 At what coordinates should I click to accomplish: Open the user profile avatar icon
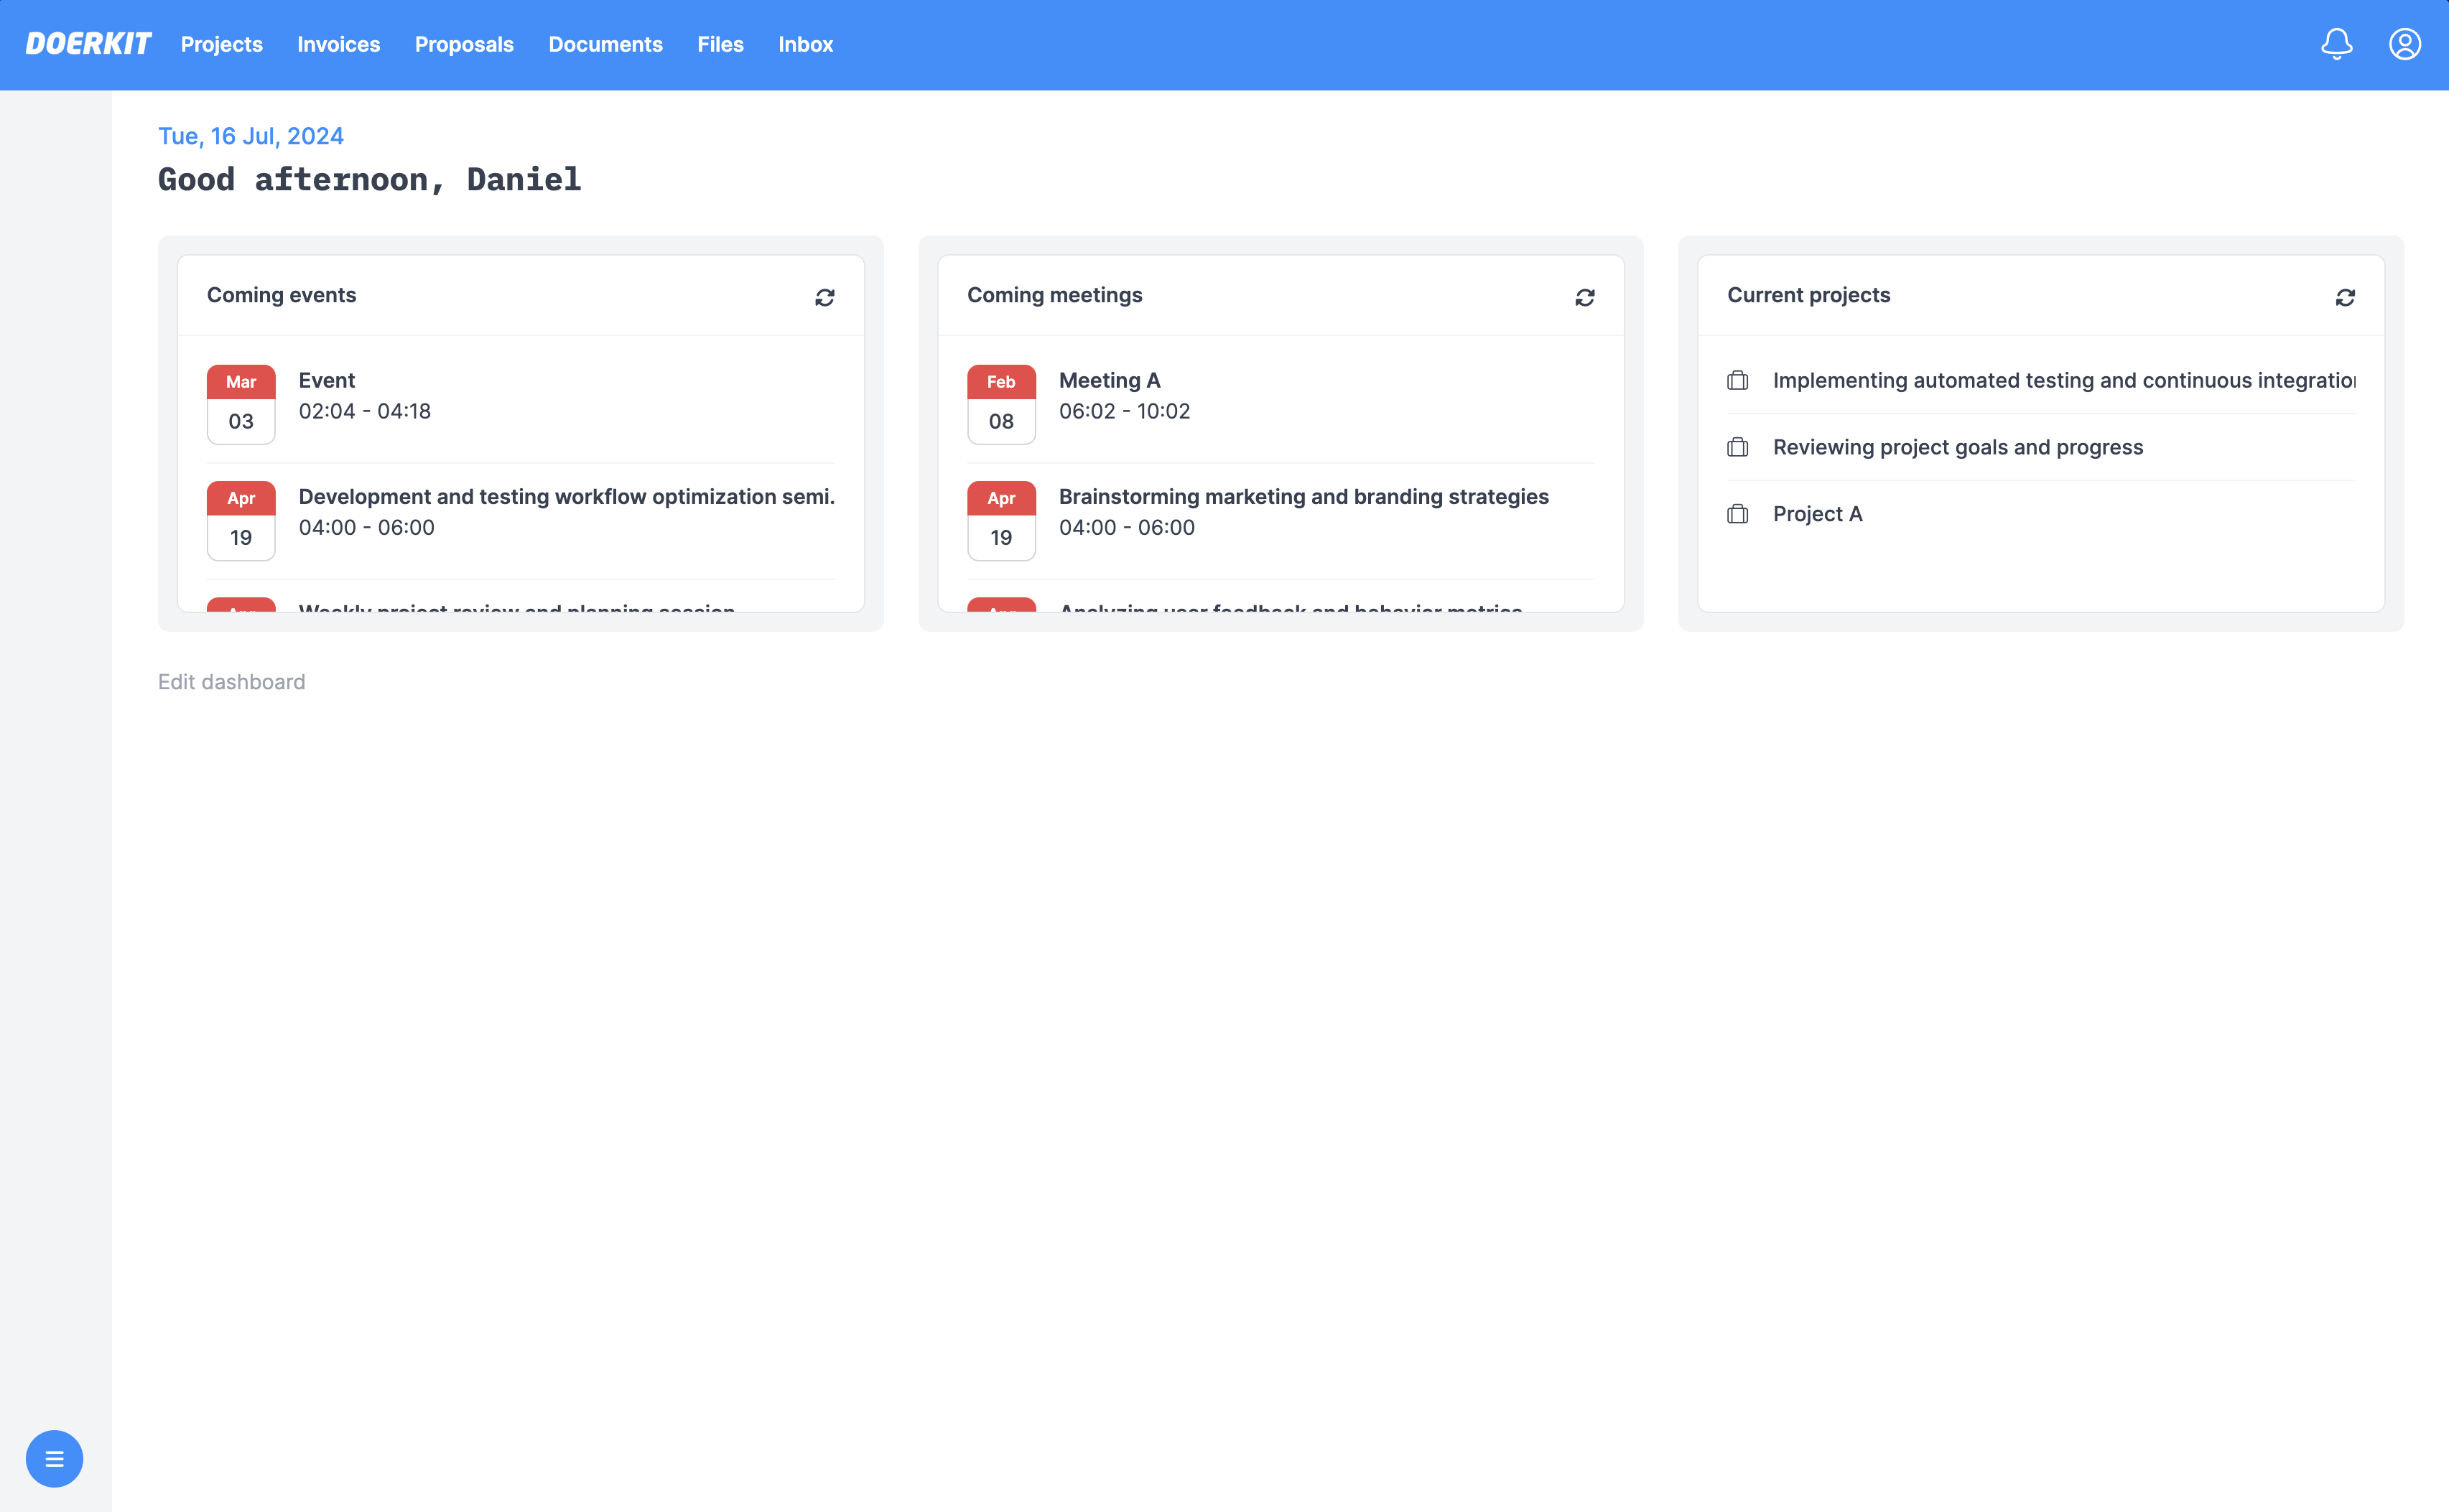point(2404,44)
